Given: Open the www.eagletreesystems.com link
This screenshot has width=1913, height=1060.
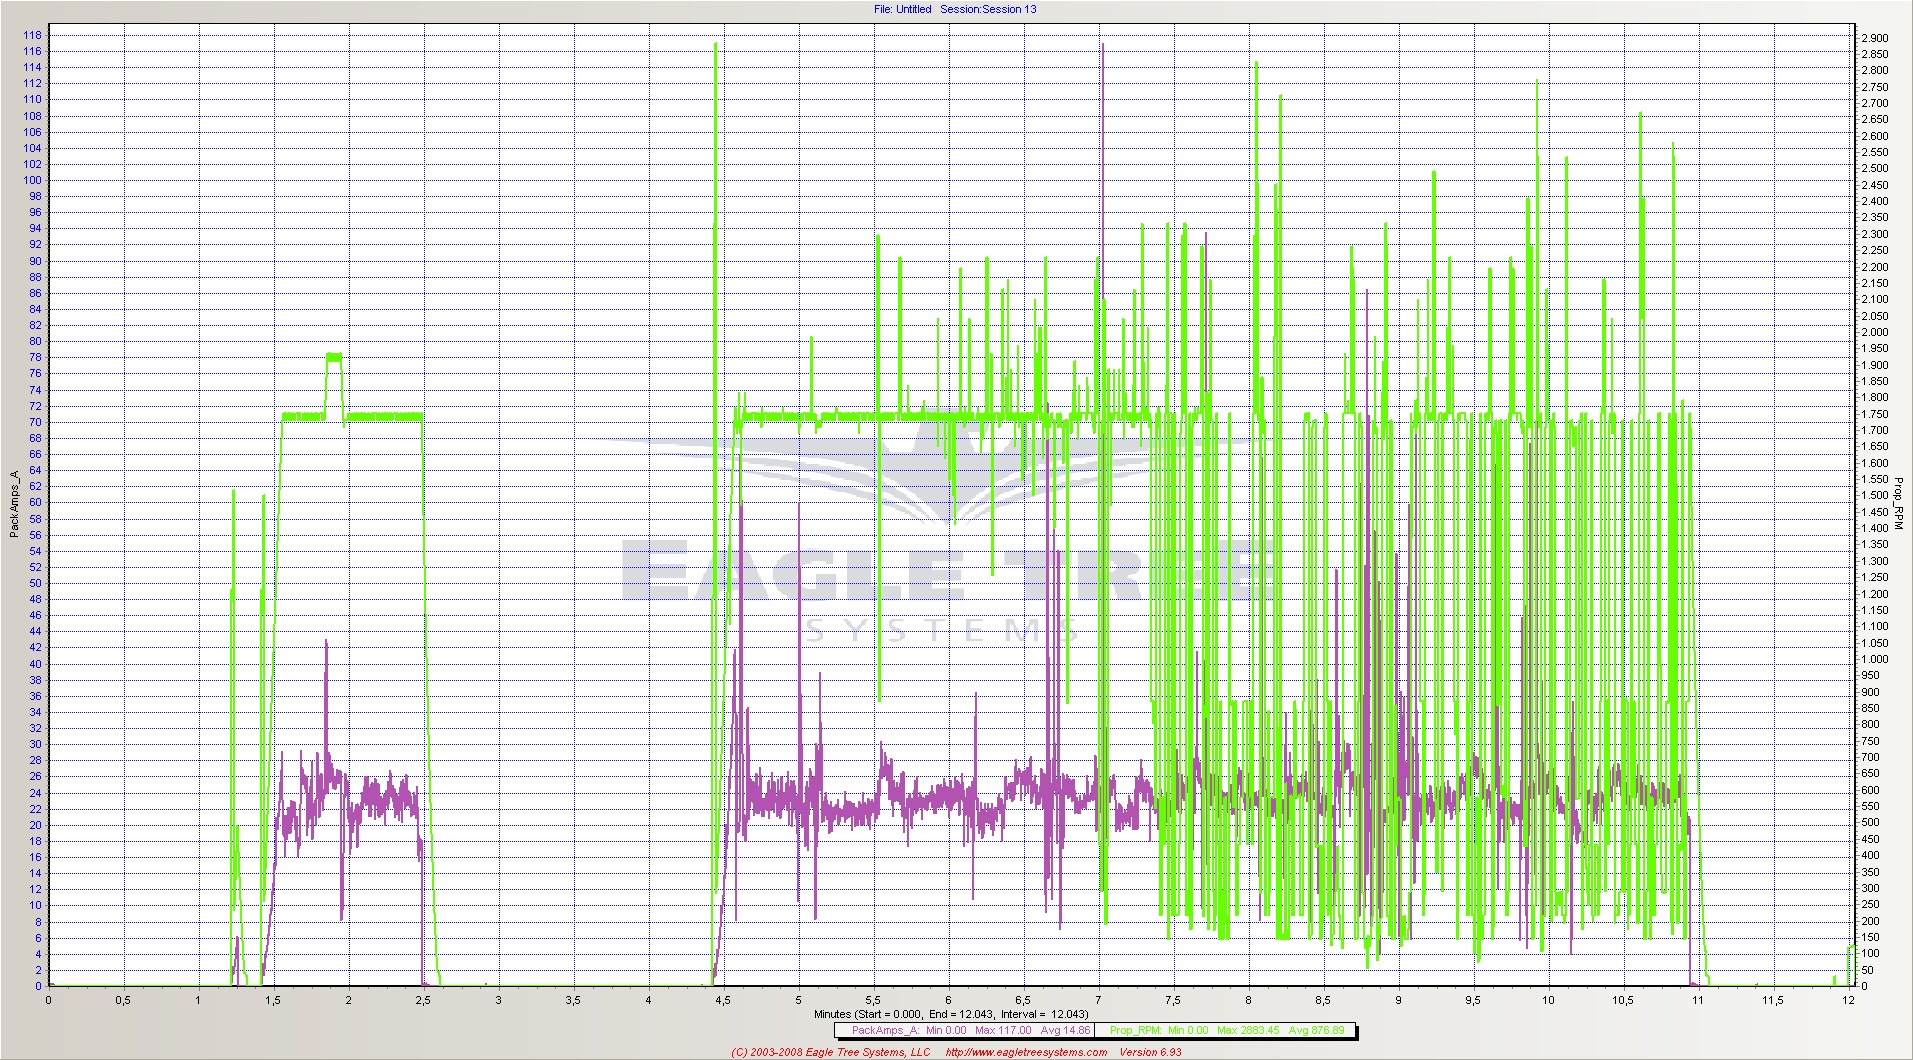Looking at the screenshot, I should [1026, 1052].
